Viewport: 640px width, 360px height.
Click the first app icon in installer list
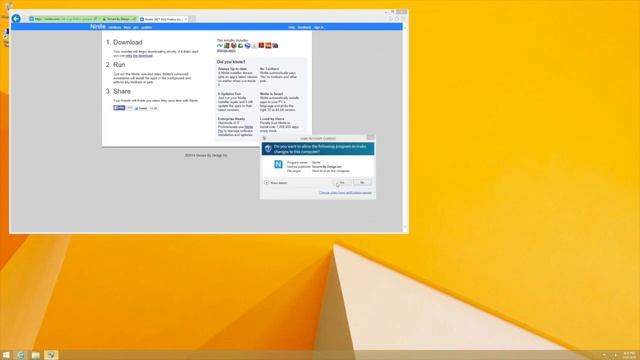(x=220, y=45)
